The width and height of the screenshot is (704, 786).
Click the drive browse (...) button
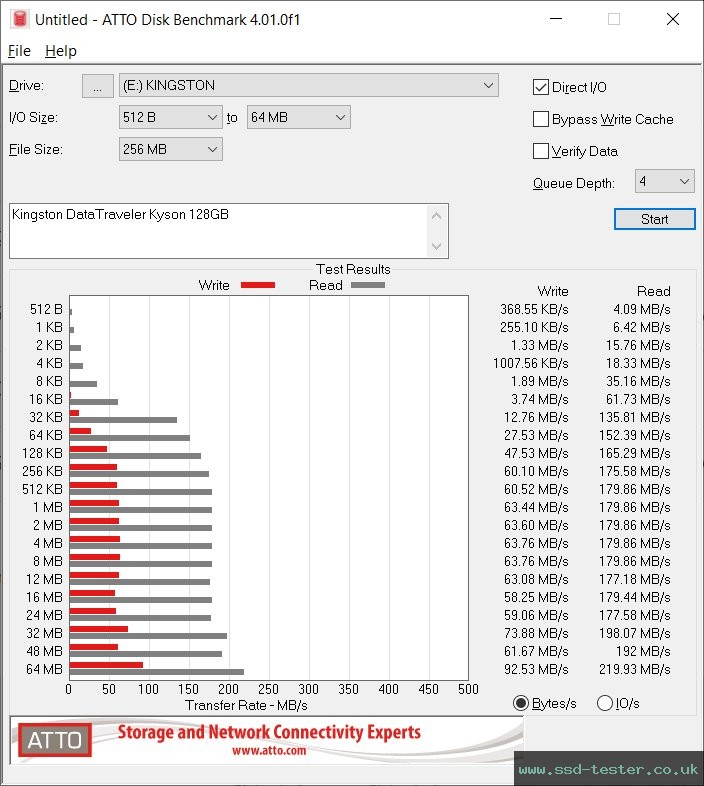click(98, 86)
